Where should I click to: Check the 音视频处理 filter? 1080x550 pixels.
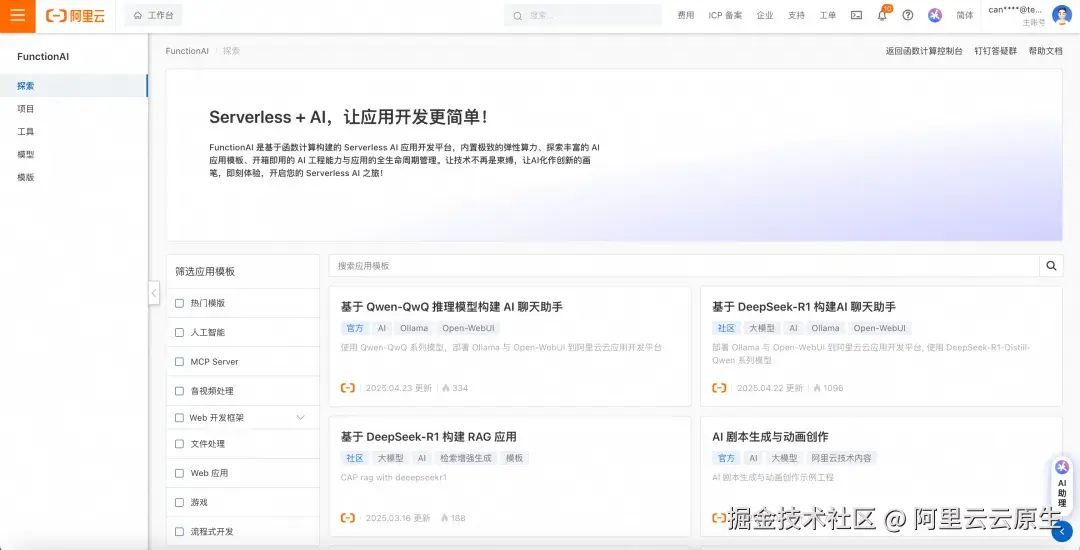180,391
